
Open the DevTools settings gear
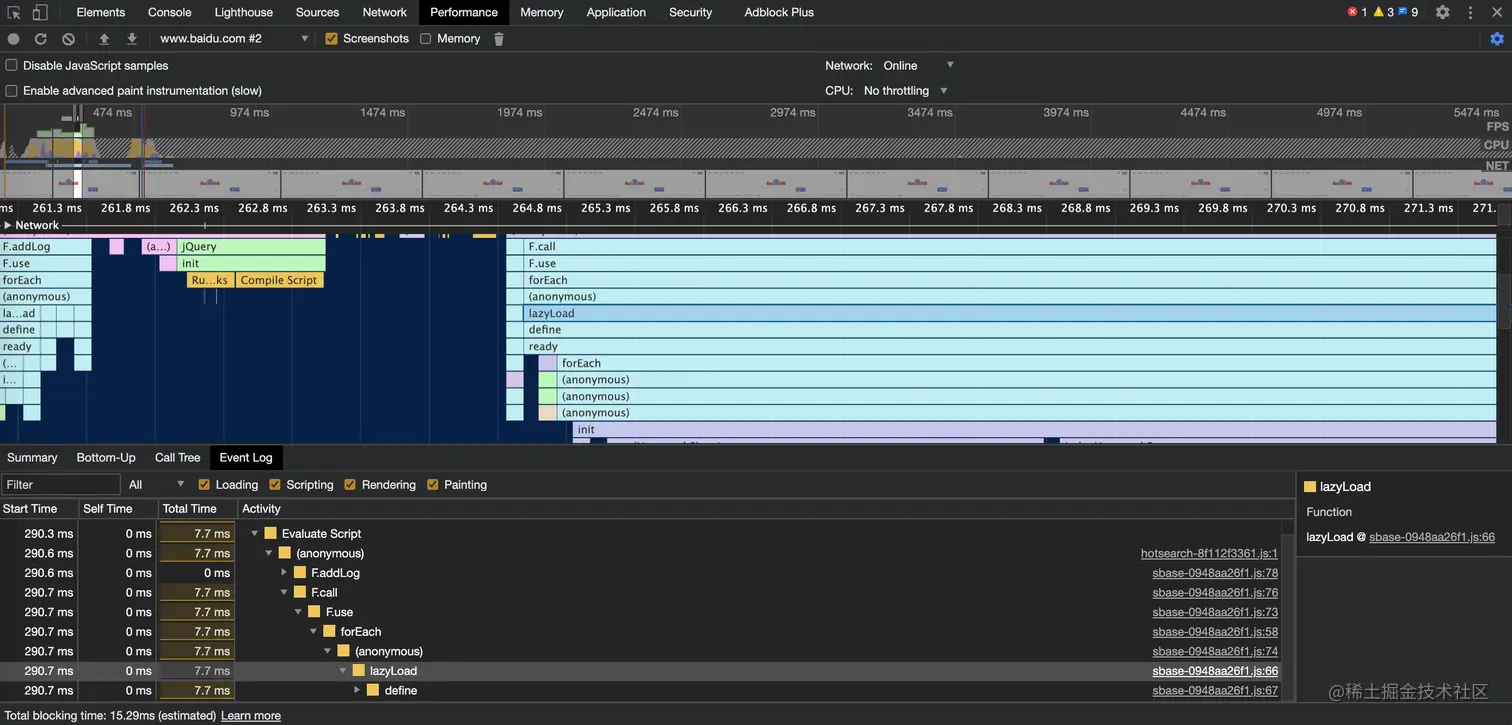tap(1442, 12)
